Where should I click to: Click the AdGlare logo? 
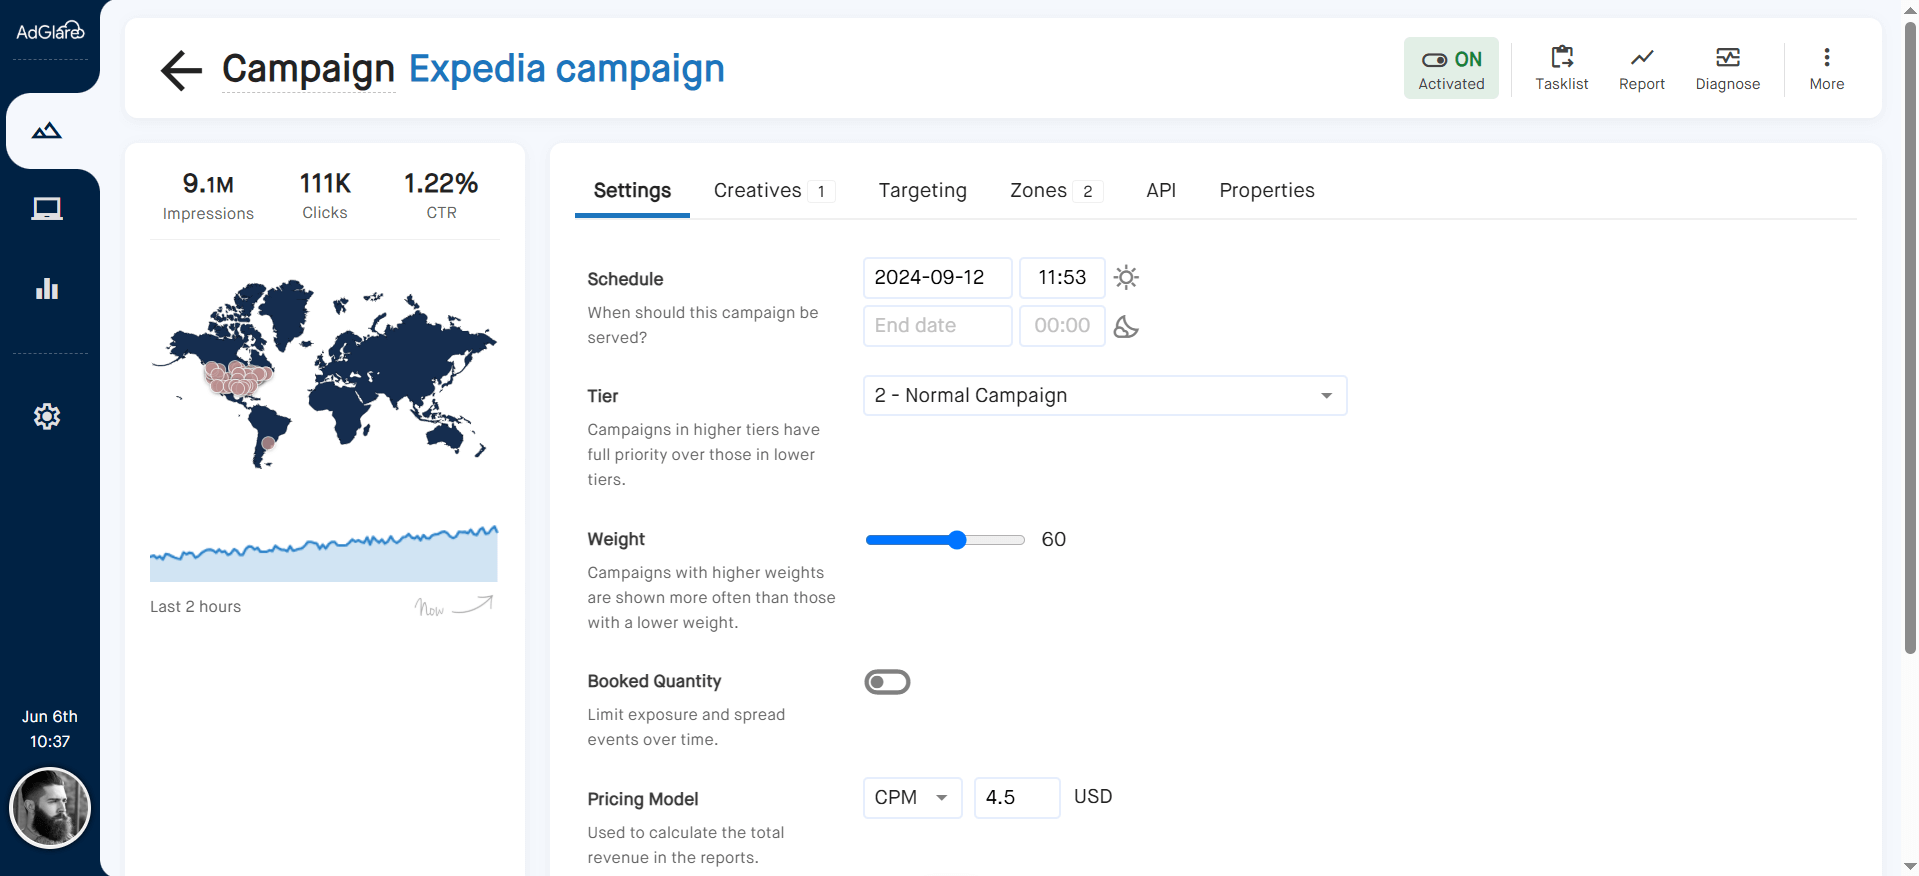(x=50, y=32)
